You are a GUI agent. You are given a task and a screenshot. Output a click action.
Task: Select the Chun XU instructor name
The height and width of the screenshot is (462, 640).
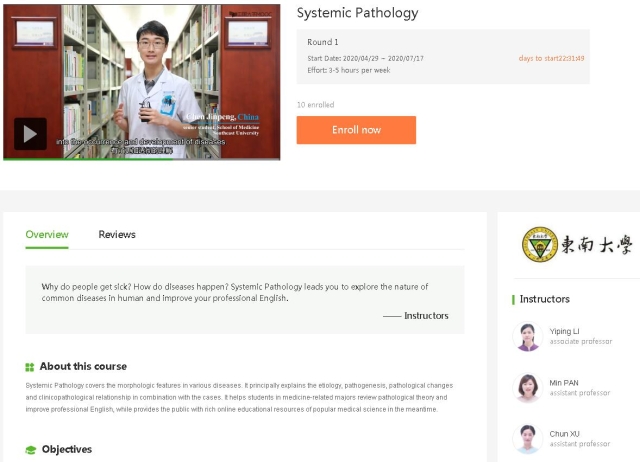click(x=564, y=434)
